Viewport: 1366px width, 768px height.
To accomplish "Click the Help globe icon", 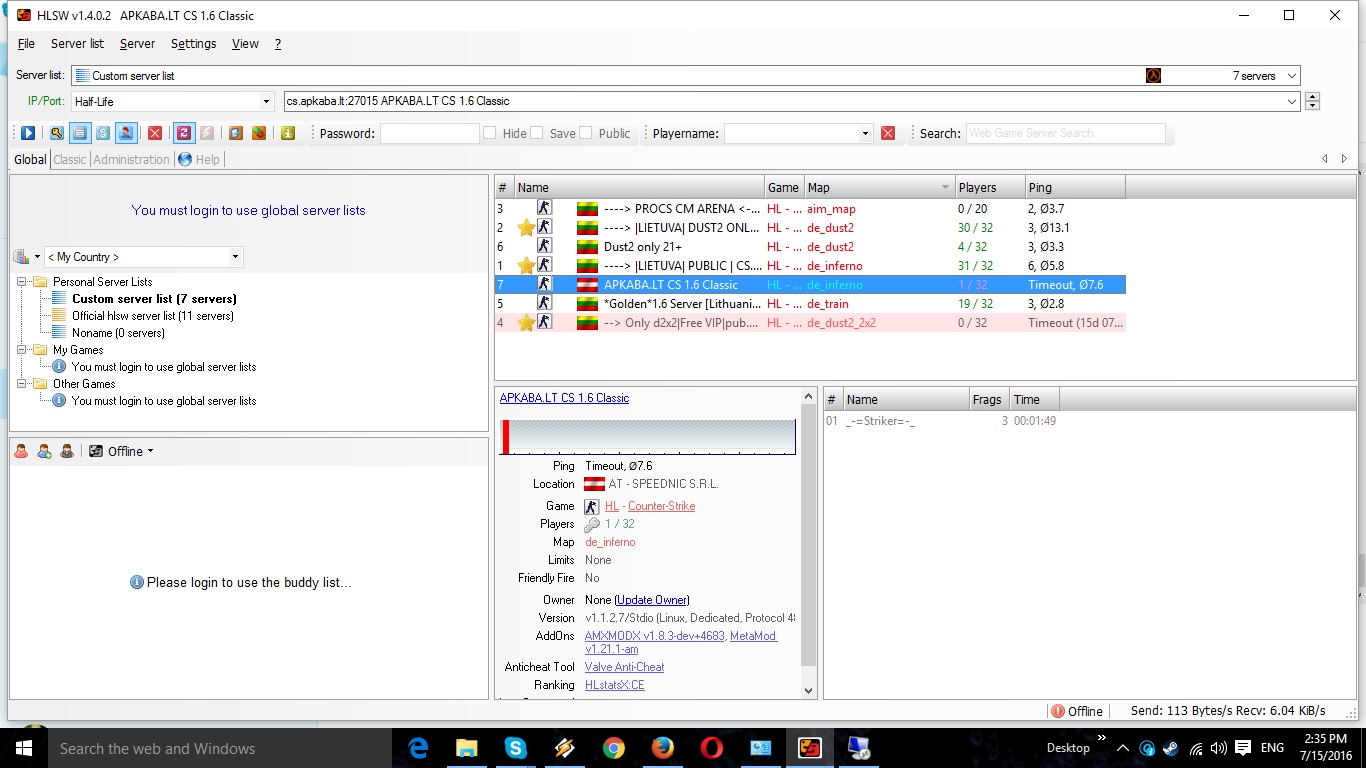I will pos(185,159).
